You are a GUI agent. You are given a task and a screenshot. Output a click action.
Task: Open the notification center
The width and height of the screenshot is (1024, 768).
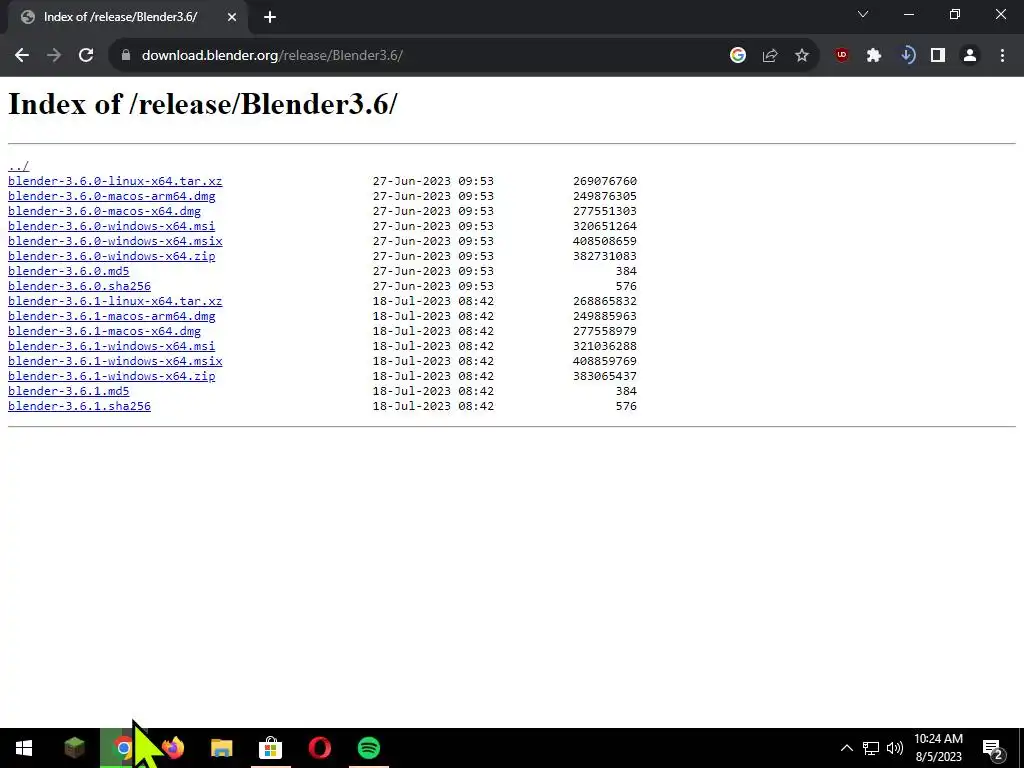993,748
